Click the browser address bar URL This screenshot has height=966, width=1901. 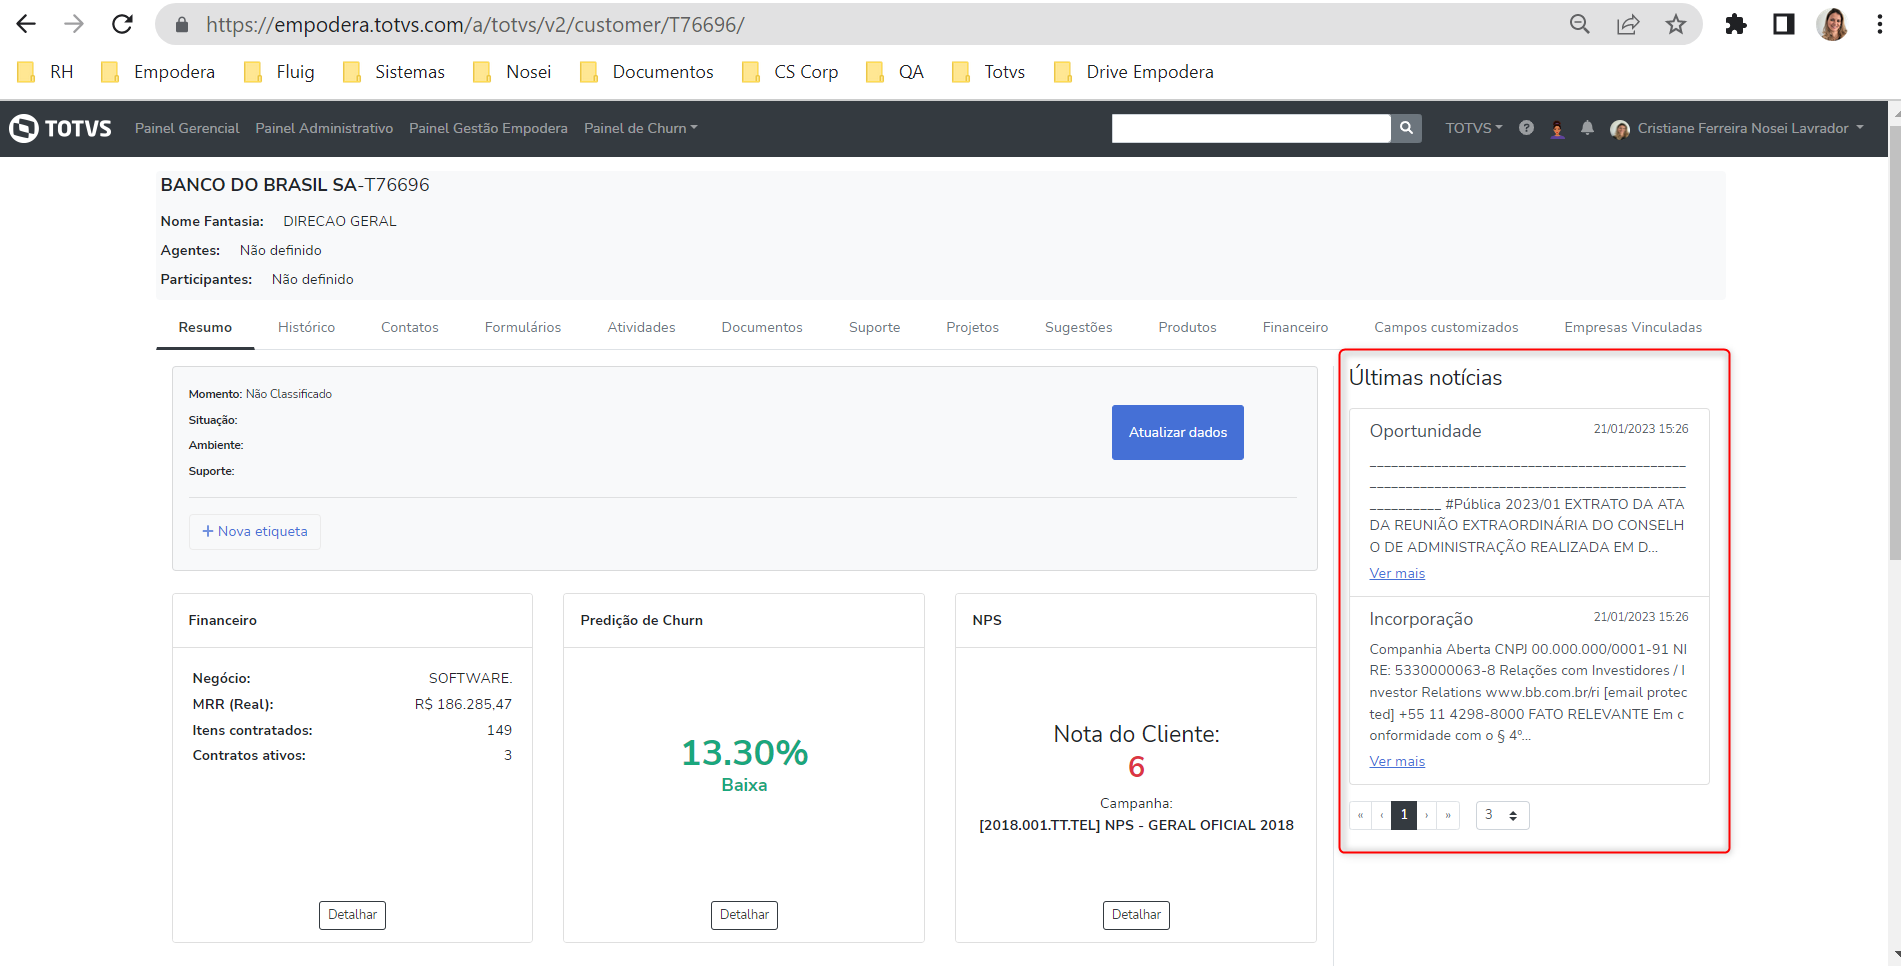475,25
